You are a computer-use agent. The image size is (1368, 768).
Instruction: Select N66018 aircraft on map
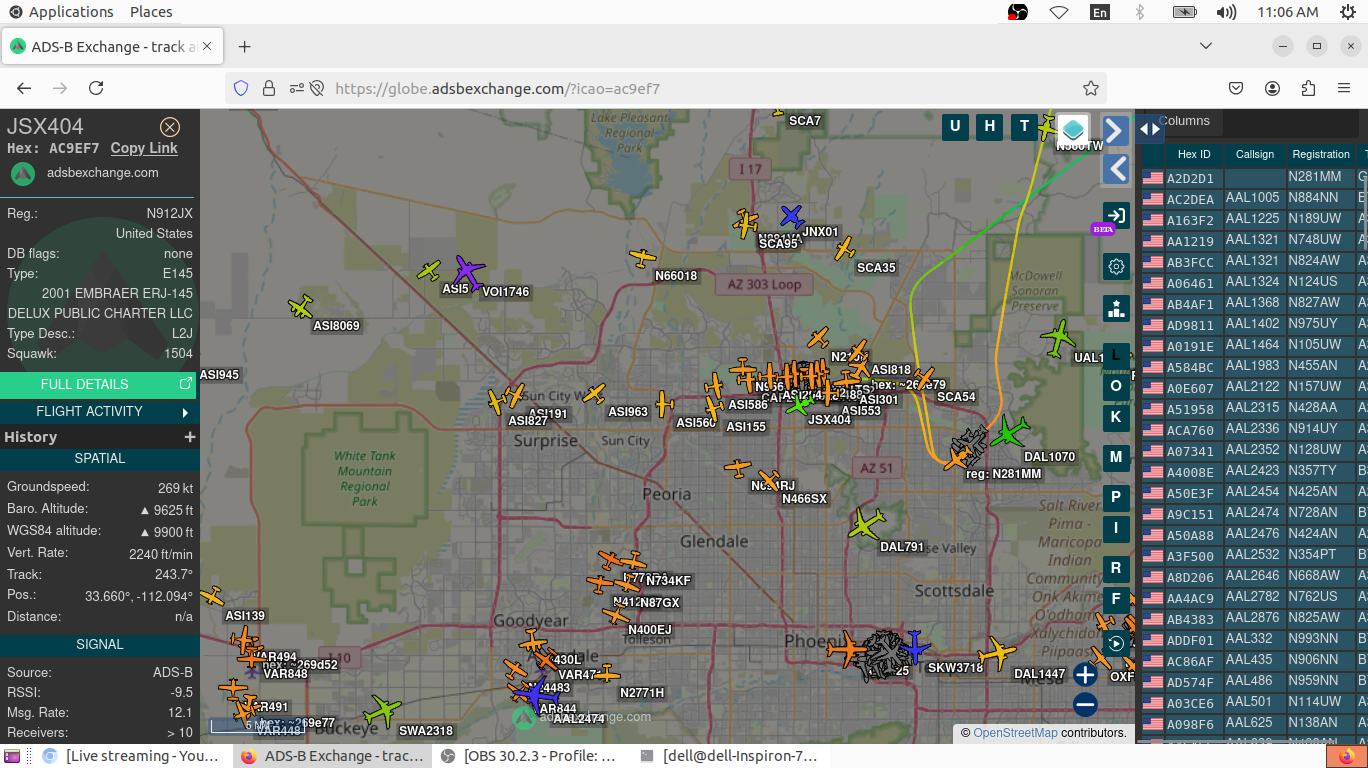(643, 258)
